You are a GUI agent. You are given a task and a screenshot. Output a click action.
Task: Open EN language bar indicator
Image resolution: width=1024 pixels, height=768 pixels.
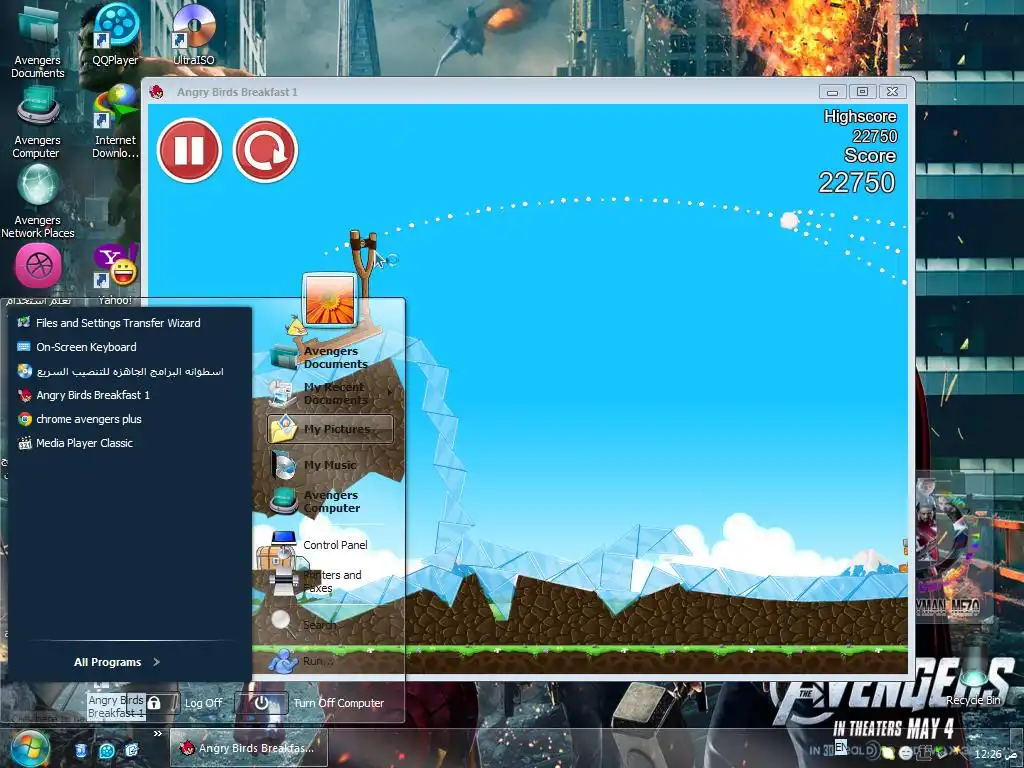pyautogui.click(x=841, y=746)
